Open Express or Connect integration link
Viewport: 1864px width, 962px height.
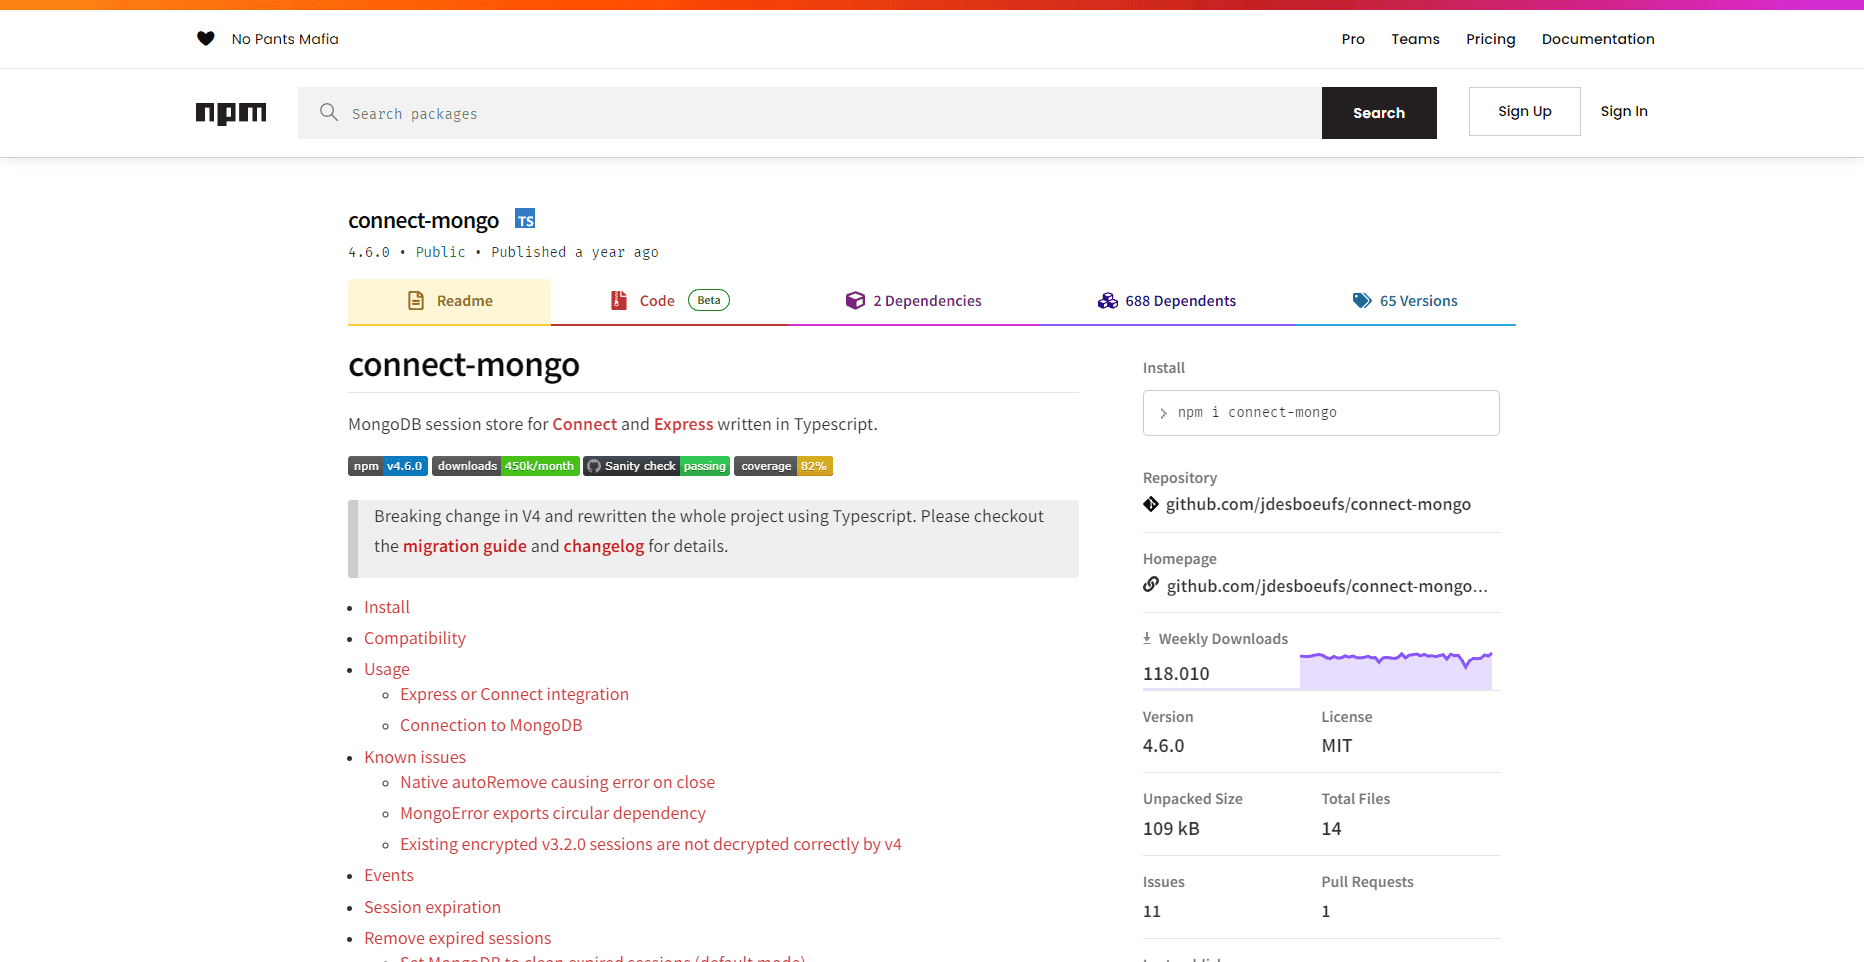coord(514,694)
